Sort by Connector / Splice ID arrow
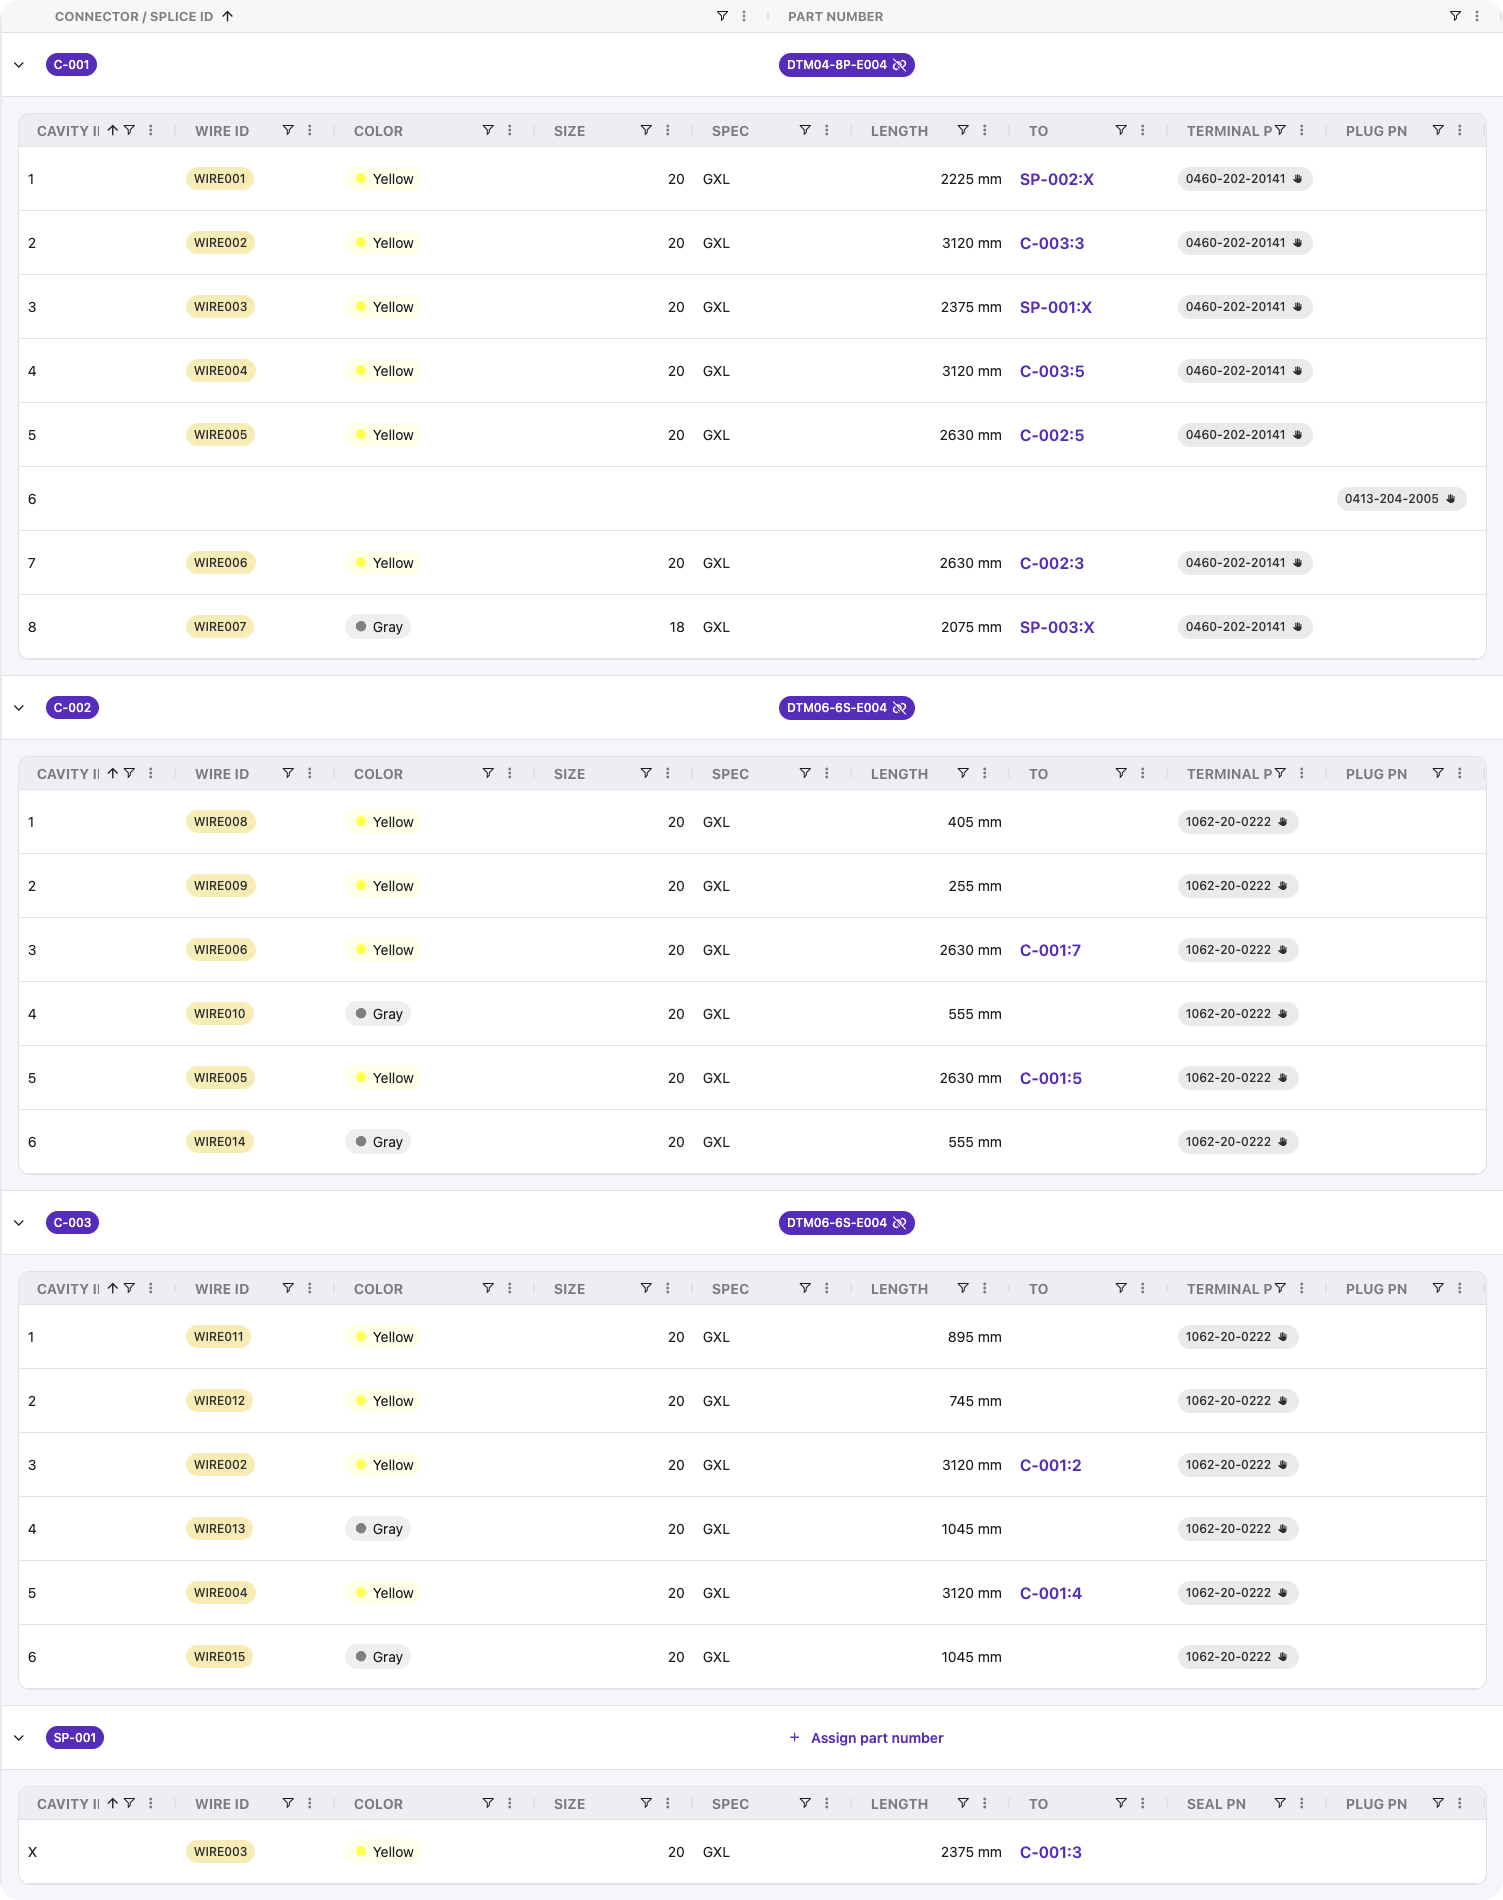The image size is (1503, 1900). point(228,16)
